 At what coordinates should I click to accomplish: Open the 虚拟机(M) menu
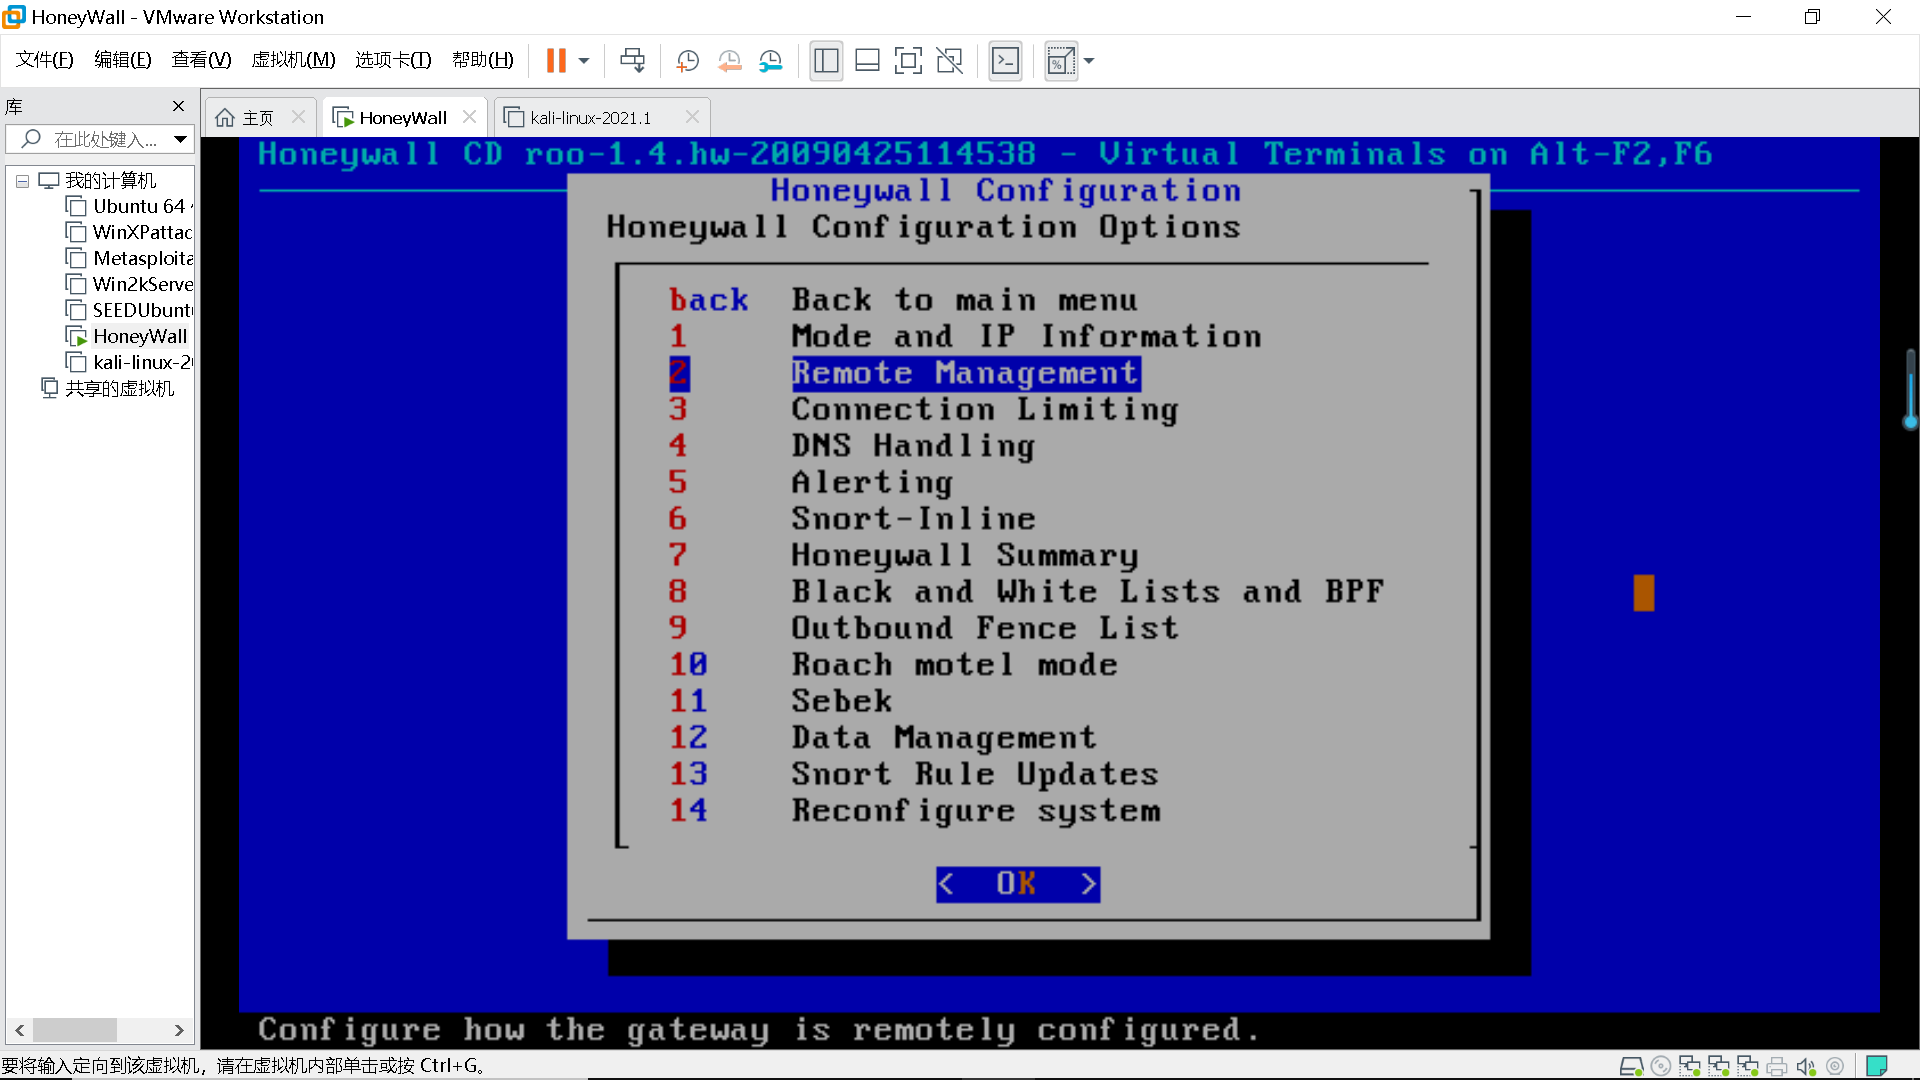point(293,60)
